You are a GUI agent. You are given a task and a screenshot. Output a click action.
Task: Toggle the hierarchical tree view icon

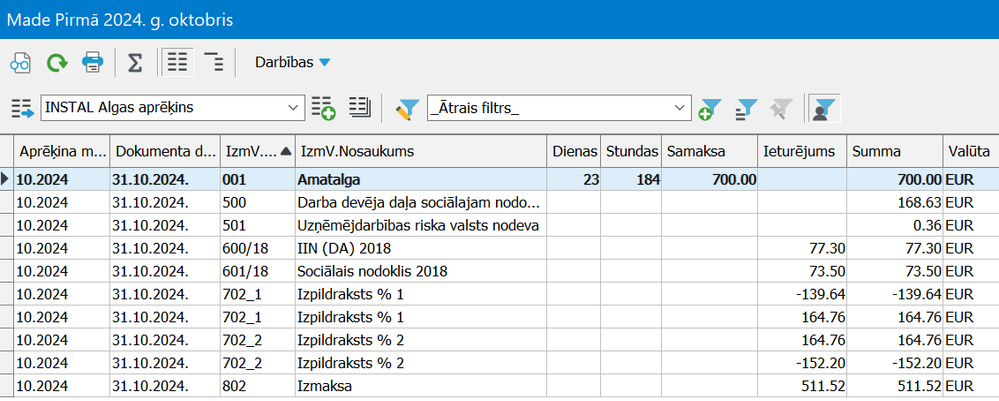point(213,62)
